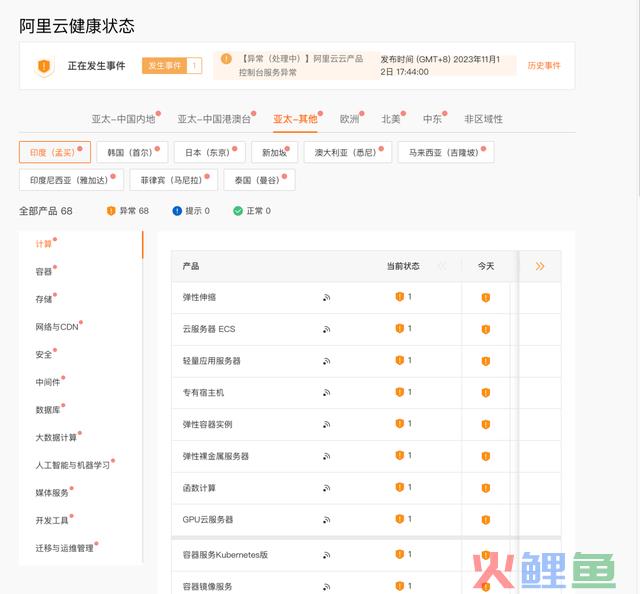Click today's status shield for 弹性伸缩
640x594 pixels.
[486, 298]
